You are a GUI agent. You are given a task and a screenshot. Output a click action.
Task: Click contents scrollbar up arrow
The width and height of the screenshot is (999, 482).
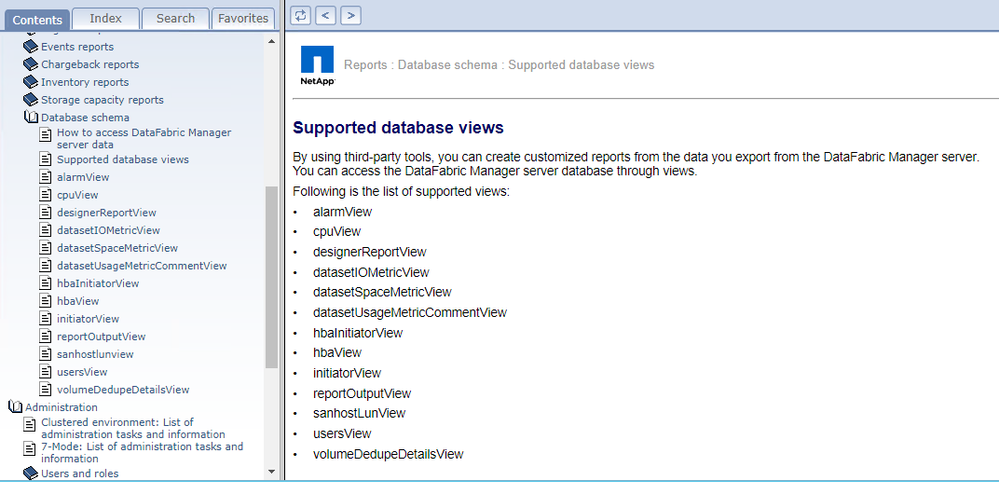click(x=271, y=41)
